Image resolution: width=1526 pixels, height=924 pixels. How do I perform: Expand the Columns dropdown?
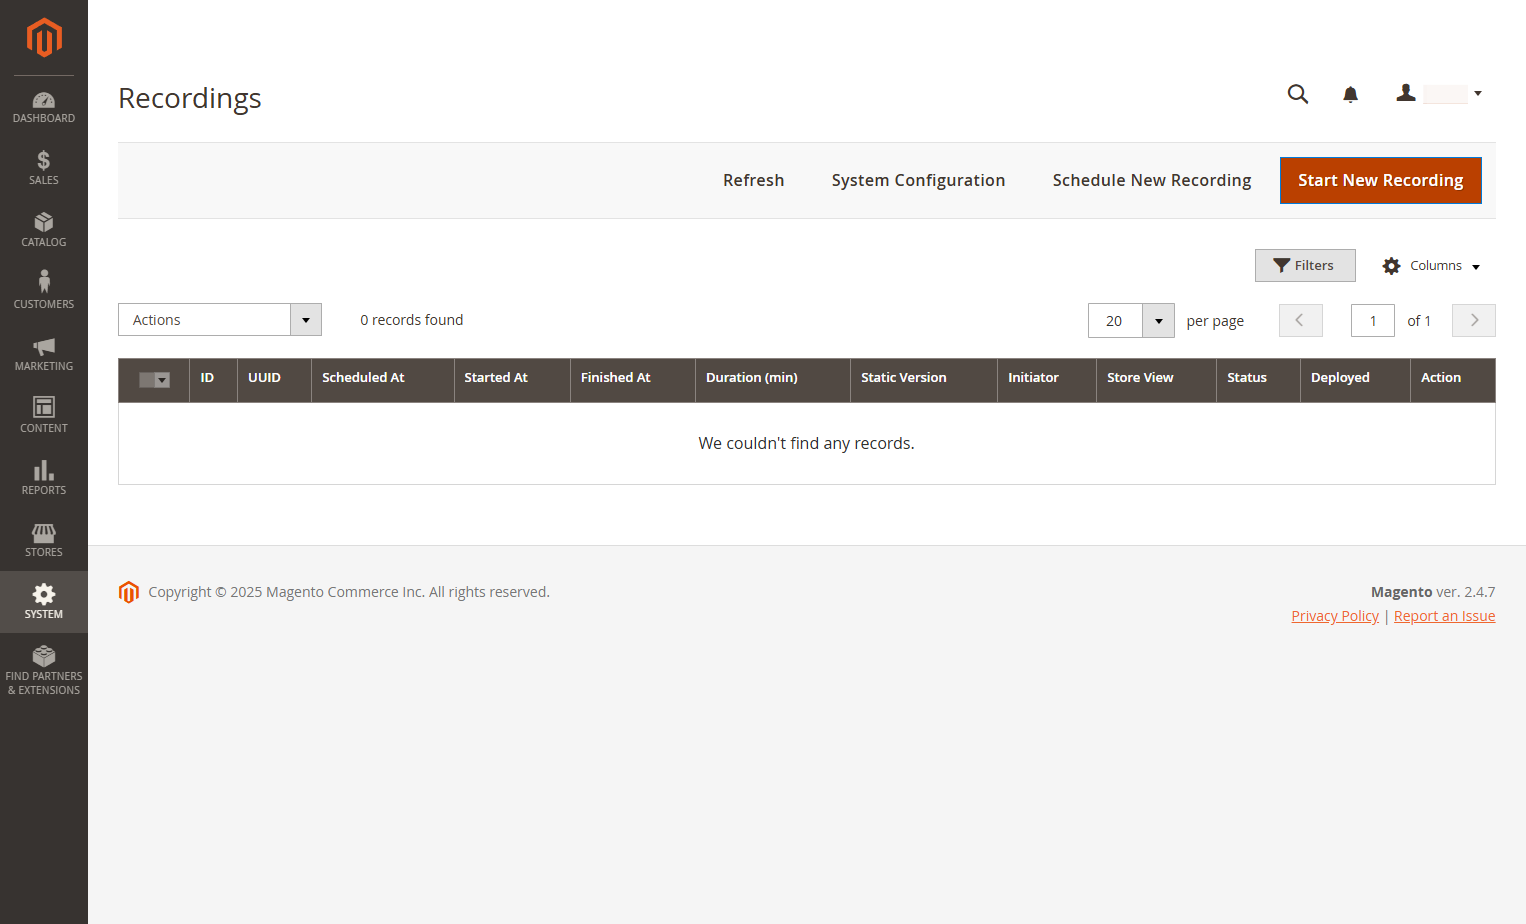click(1431, 266)
